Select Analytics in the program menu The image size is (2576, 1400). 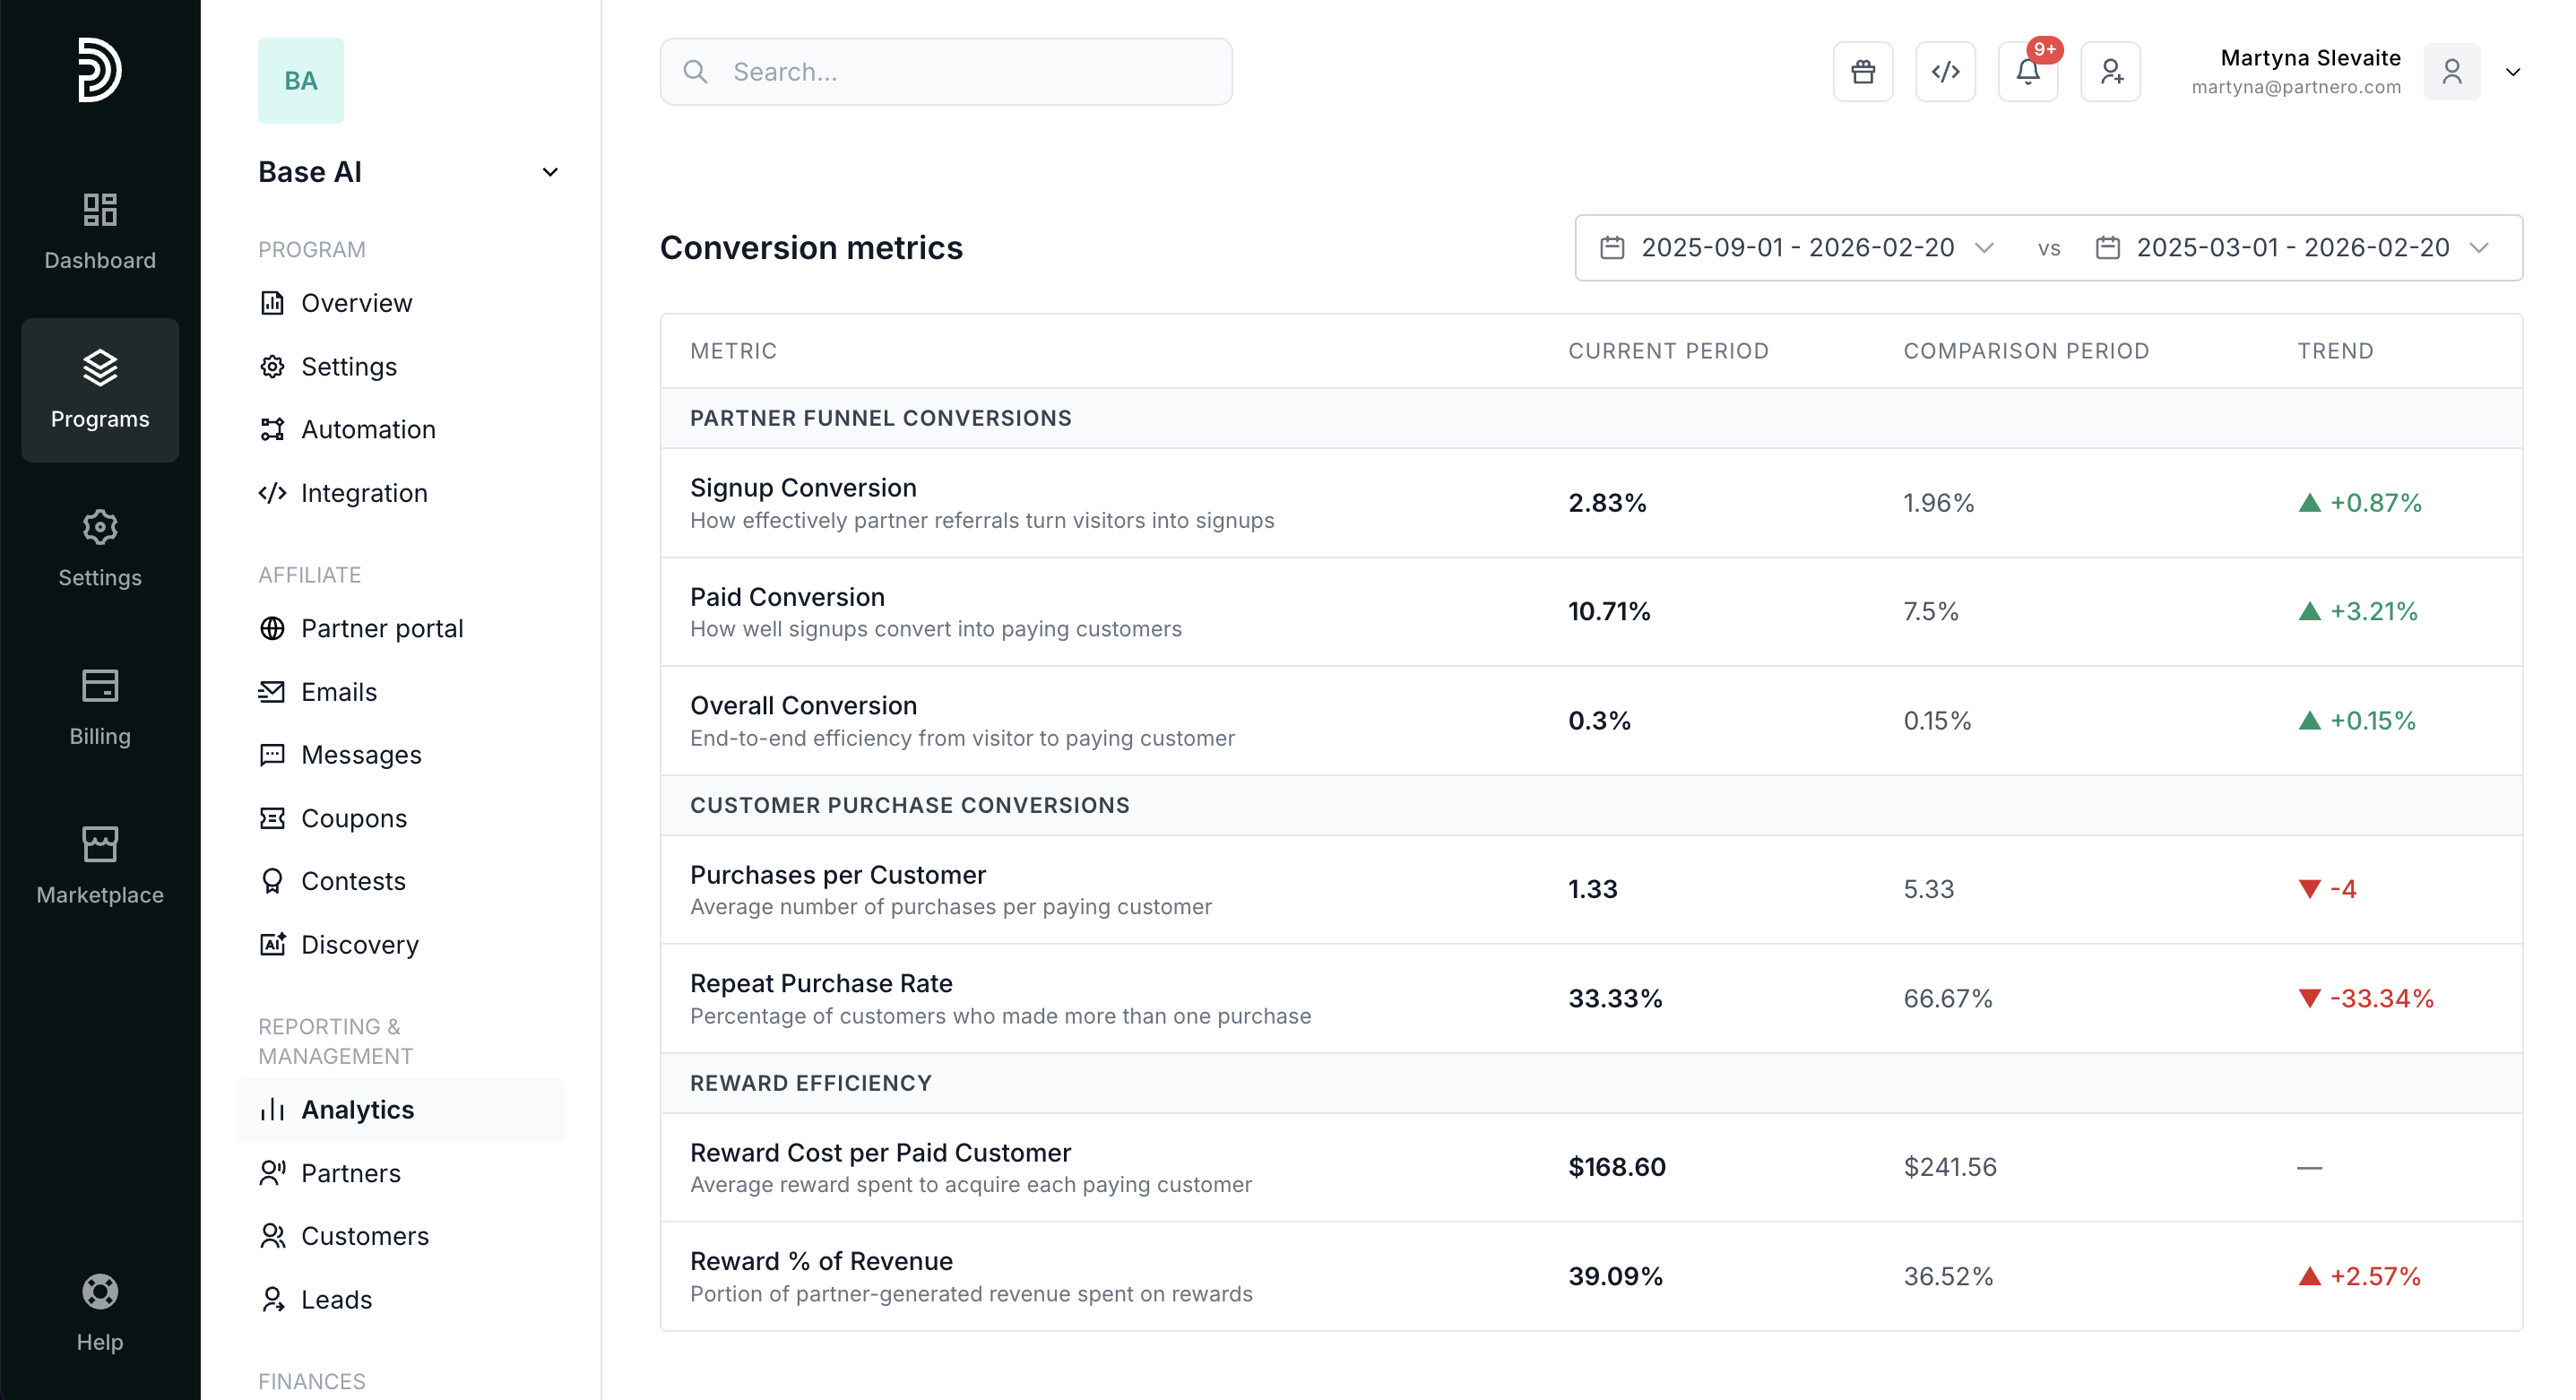(x=357, y=1110)
